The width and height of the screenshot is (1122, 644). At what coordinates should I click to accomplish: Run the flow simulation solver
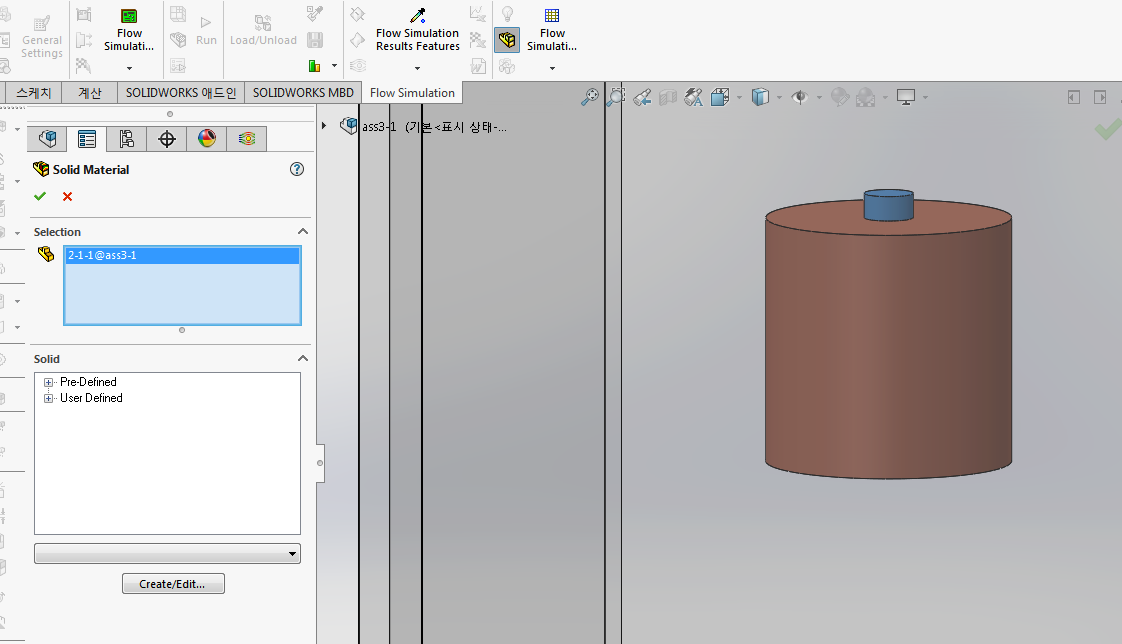click(x=206, y=31)
